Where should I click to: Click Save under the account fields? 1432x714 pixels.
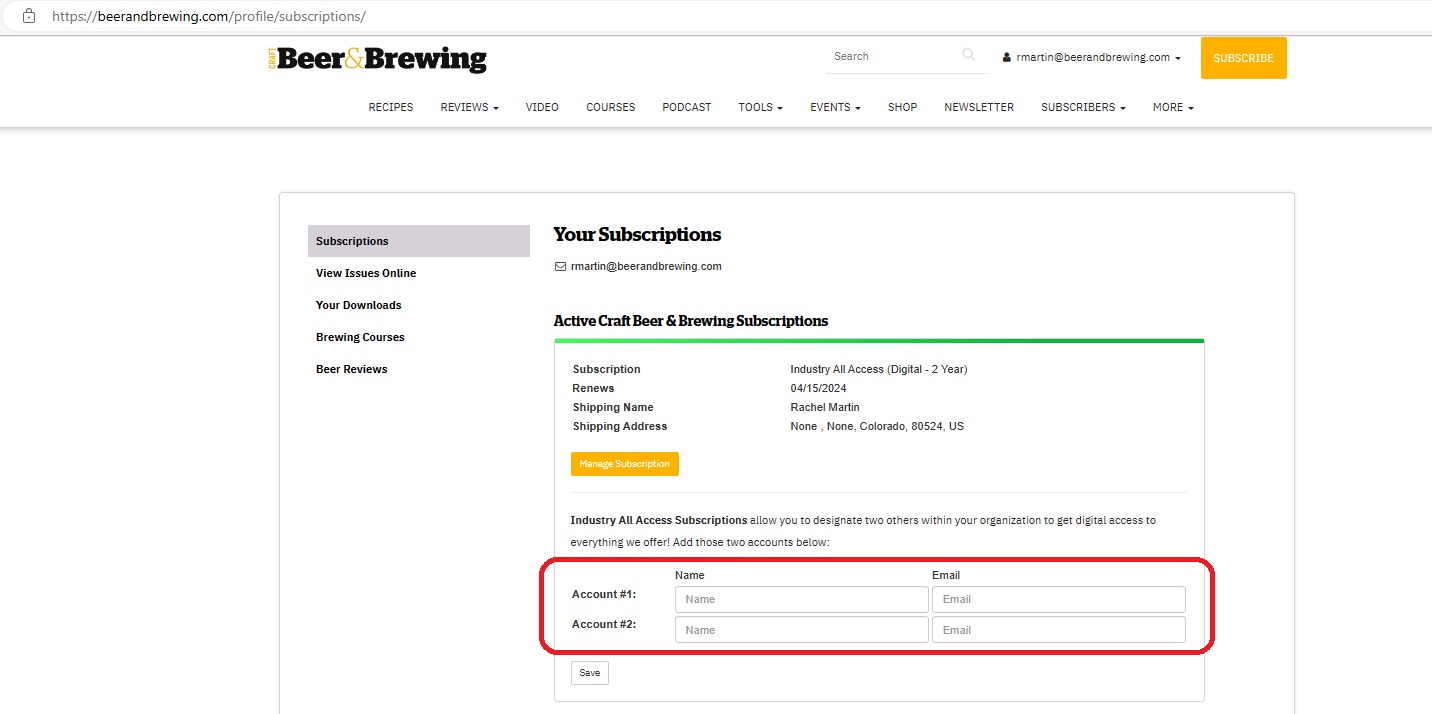click(x=590, y=673)
